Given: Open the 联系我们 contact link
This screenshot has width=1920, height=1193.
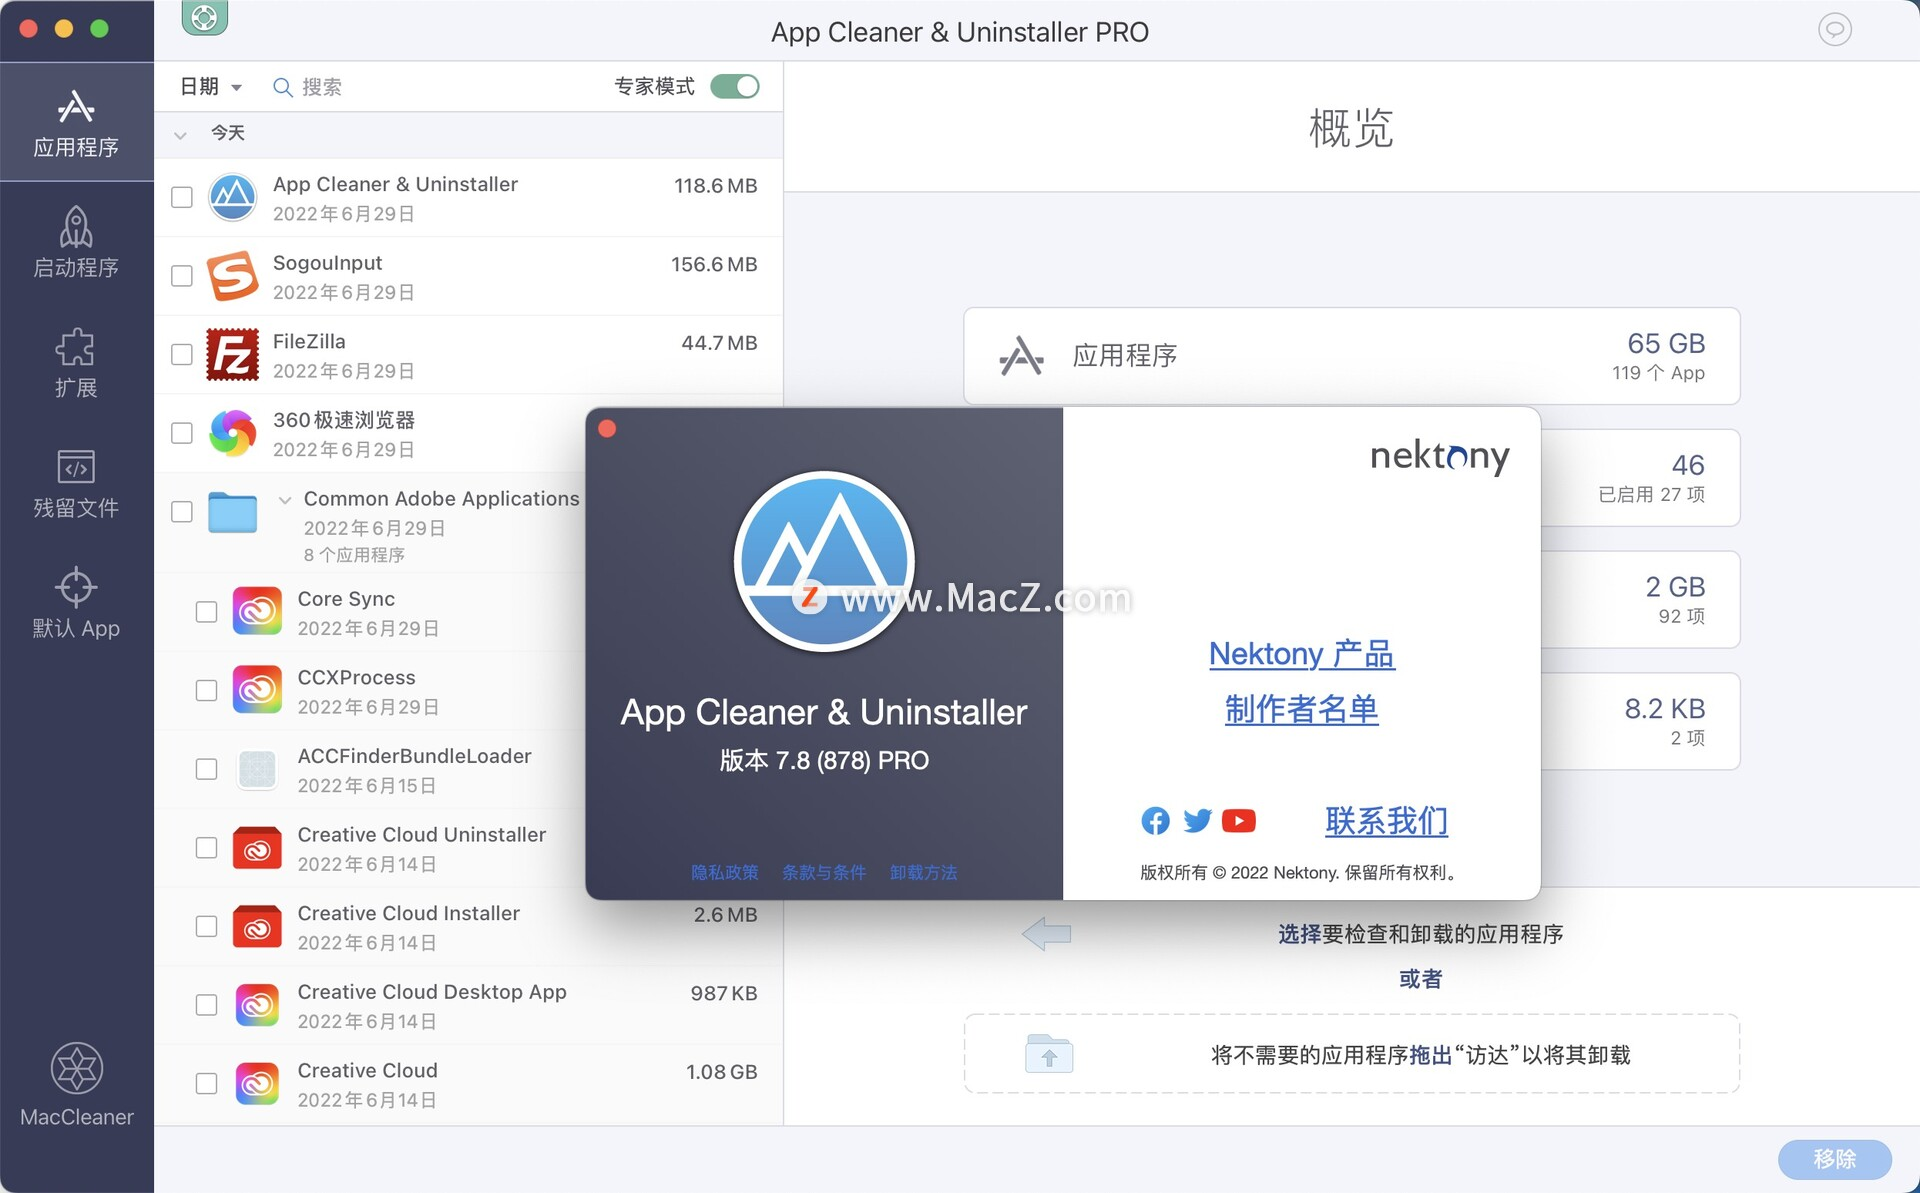Looking at the screenshot, I should pyautogui.click(x=1386, y=821).
